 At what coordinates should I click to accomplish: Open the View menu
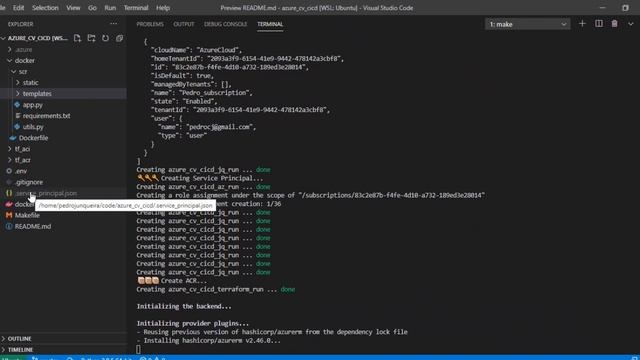[x=73, y=8]
